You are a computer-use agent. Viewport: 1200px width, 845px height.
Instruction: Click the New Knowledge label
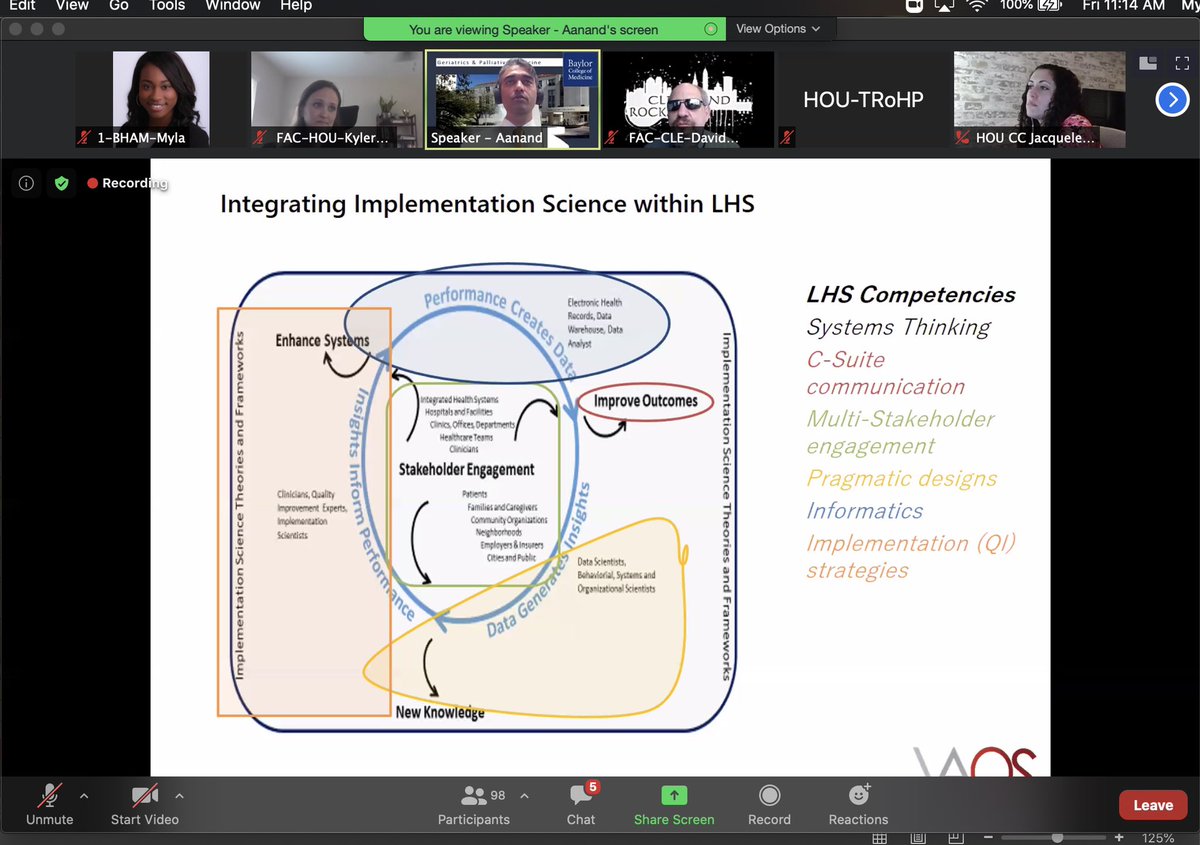point(440,712)
